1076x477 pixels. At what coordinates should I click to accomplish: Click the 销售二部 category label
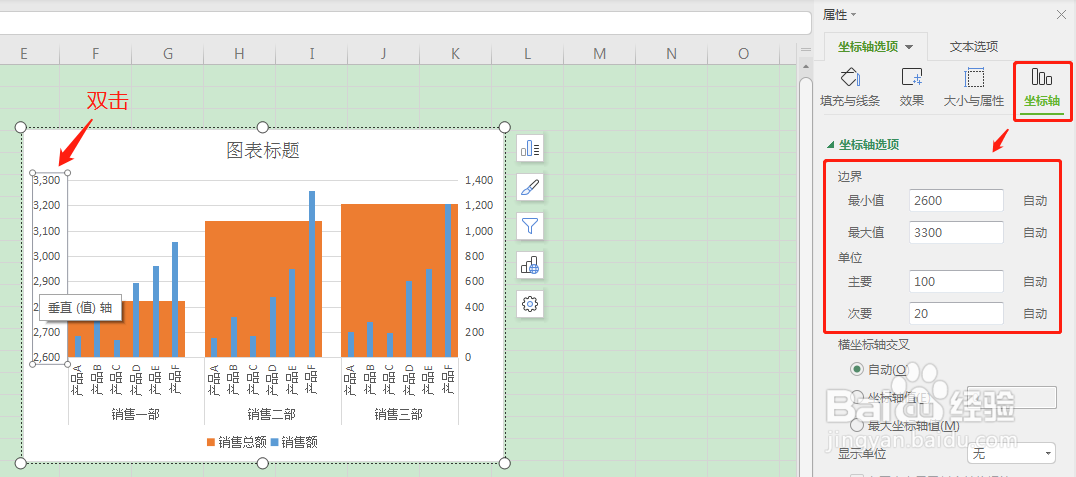[272, 414]
